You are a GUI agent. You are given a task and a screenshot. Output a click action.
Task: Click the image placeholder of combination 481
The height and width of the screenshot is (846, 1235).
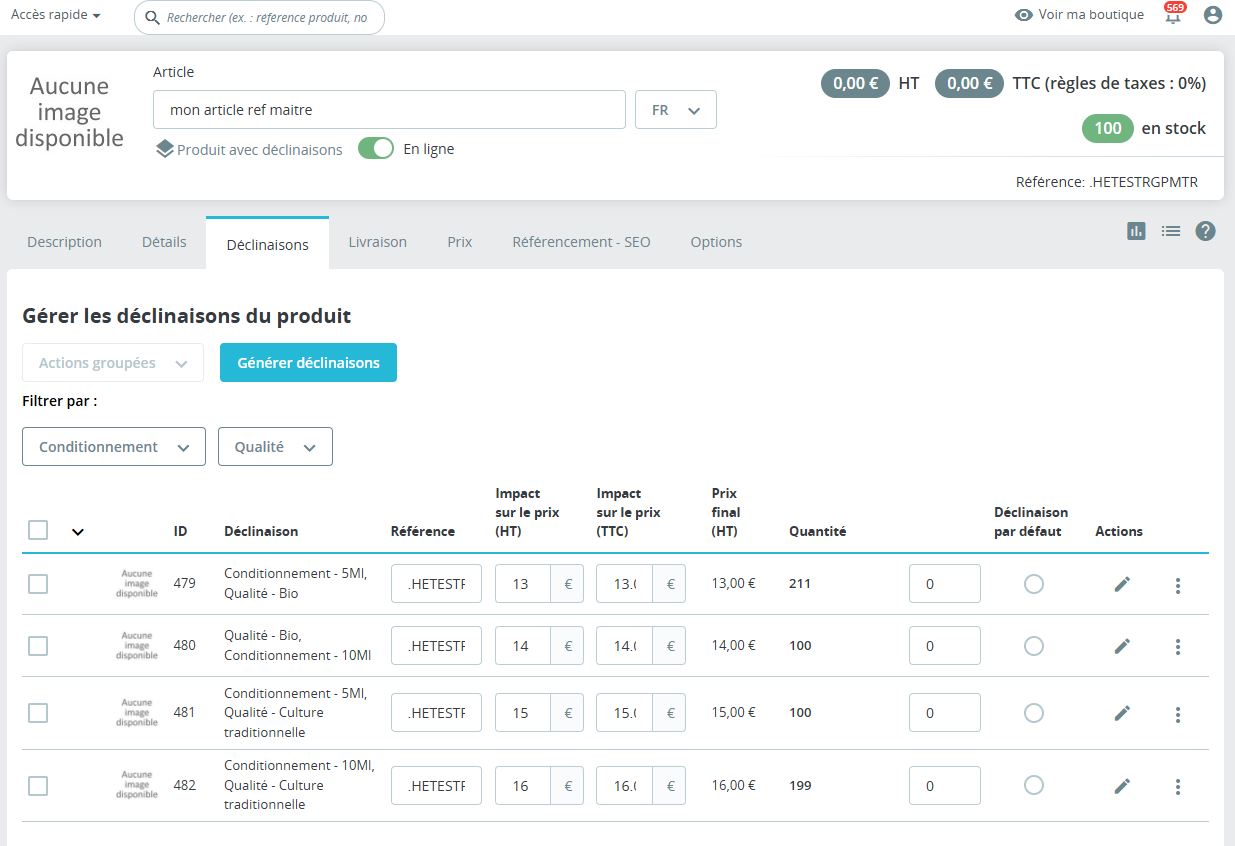(x=137, y=713)
